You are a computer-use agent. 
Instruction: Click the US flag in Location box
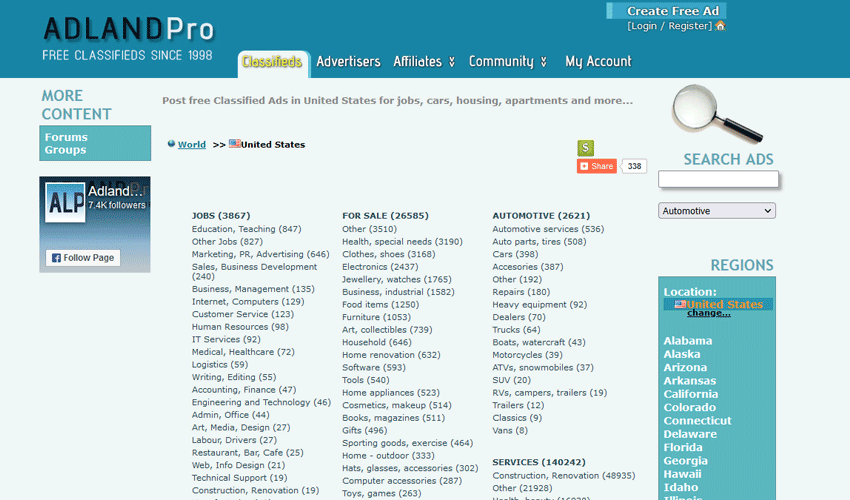pyautogui.click(x=680, y=304)
